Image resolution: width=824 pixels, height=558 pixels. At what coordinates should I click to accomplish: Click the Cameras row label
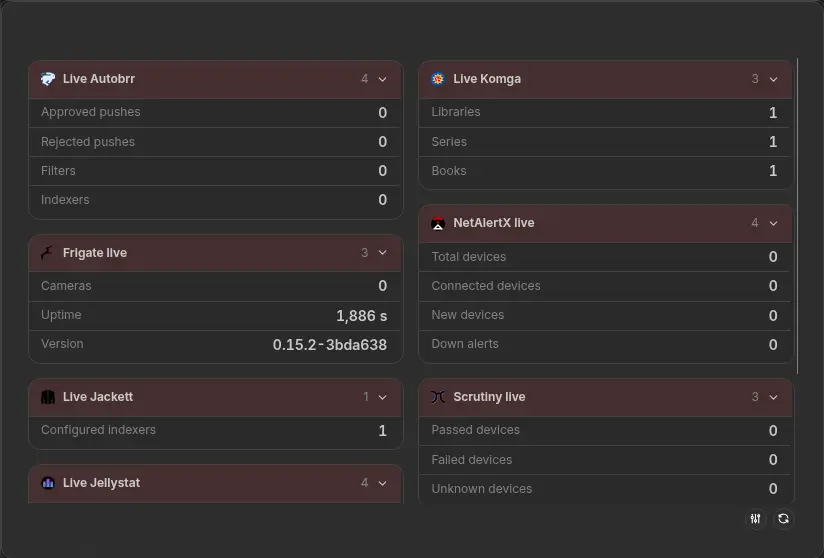tap(66, 286)
